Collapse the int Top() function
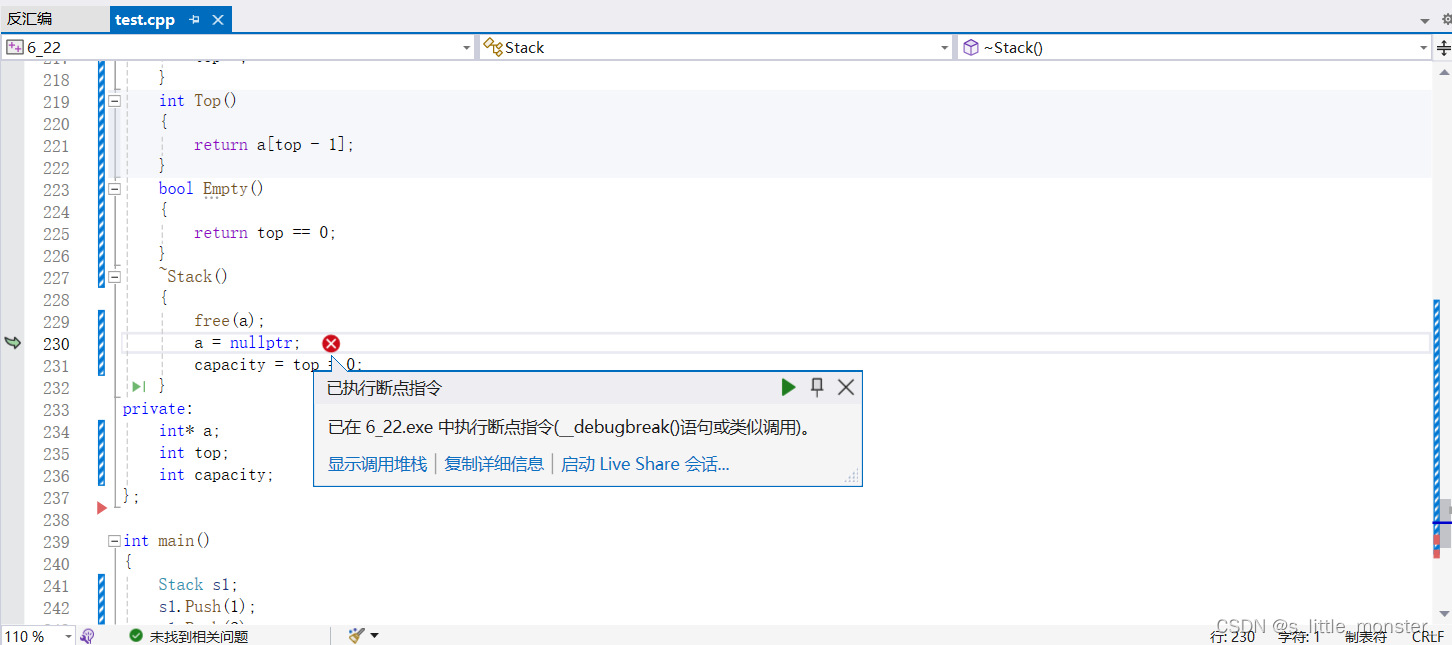Viewport: 1452px width, 645px height. 114,101
